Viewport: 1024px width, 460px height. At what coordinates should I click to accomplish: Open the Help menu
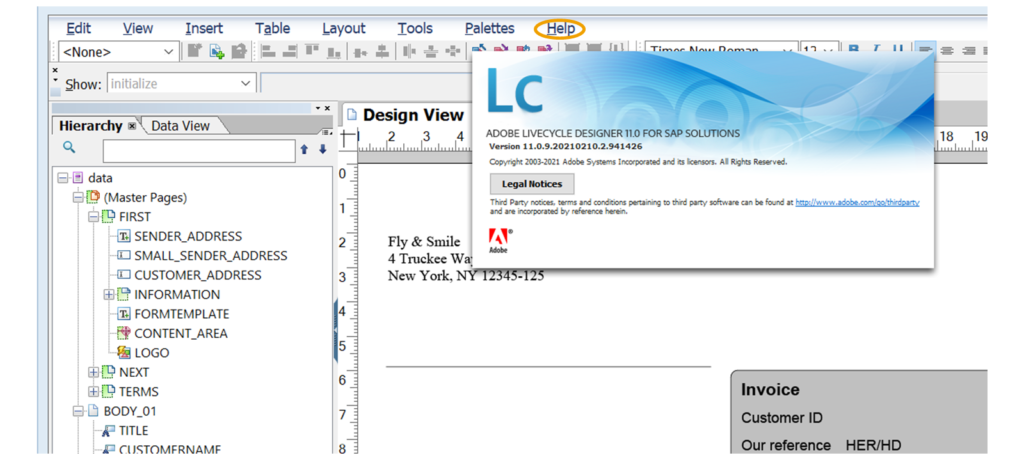(x=560, y=29)
